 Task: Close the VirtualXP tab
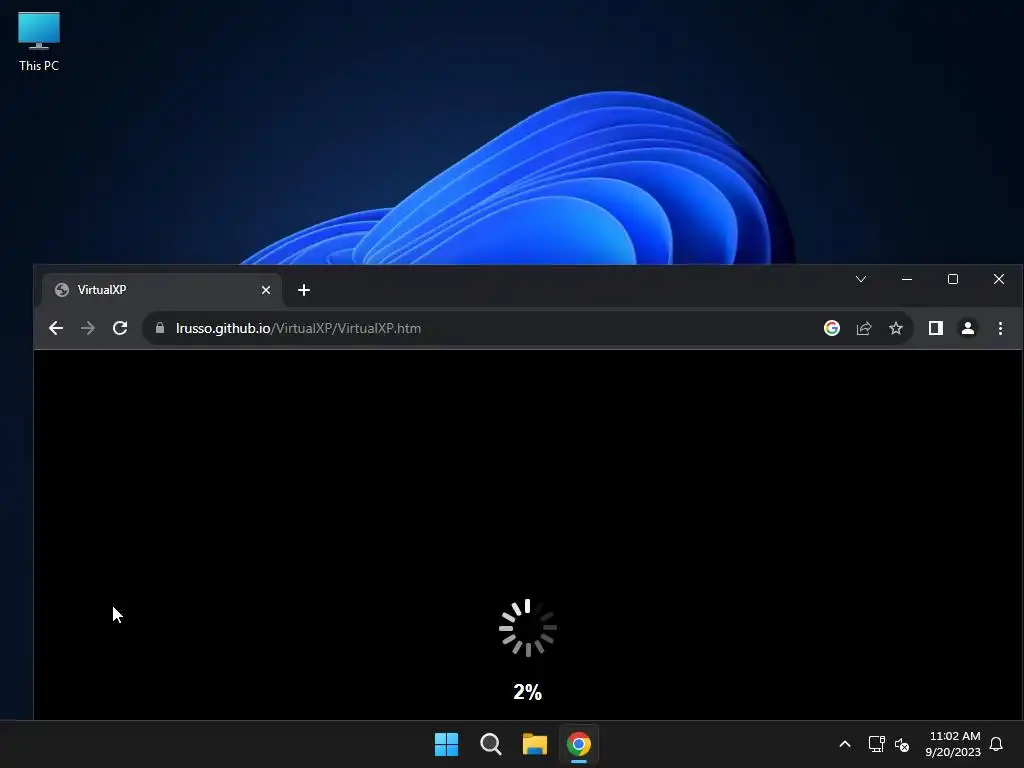(266, 290)
